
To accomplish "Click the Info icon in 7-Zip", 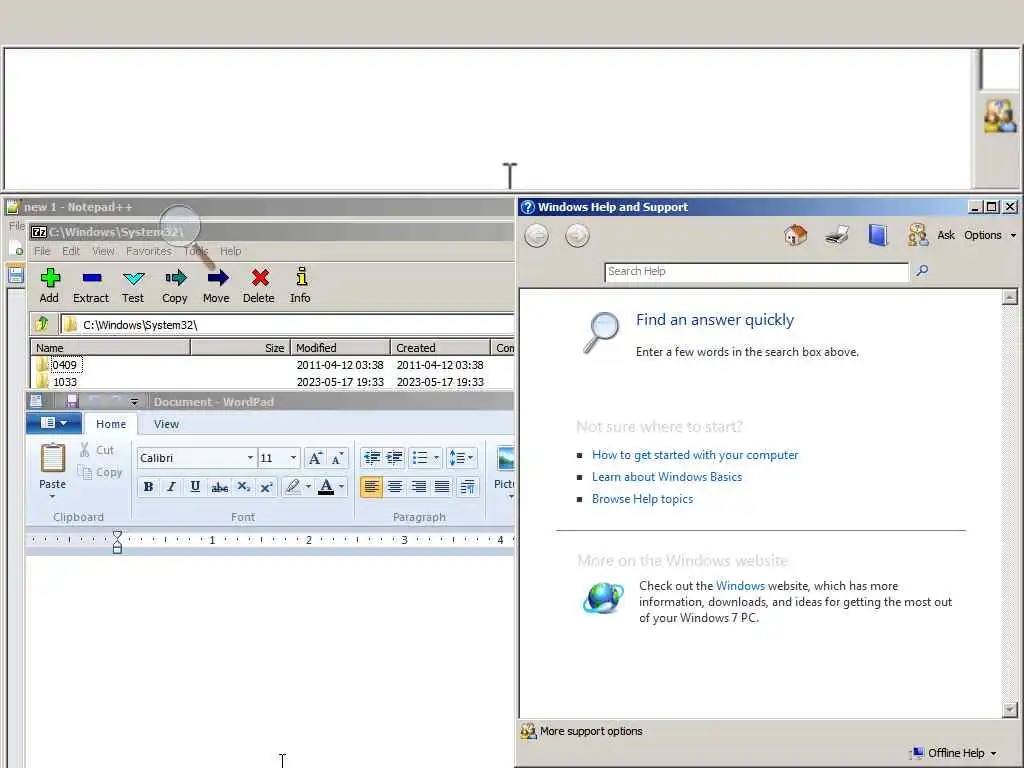I will (301, 277).
